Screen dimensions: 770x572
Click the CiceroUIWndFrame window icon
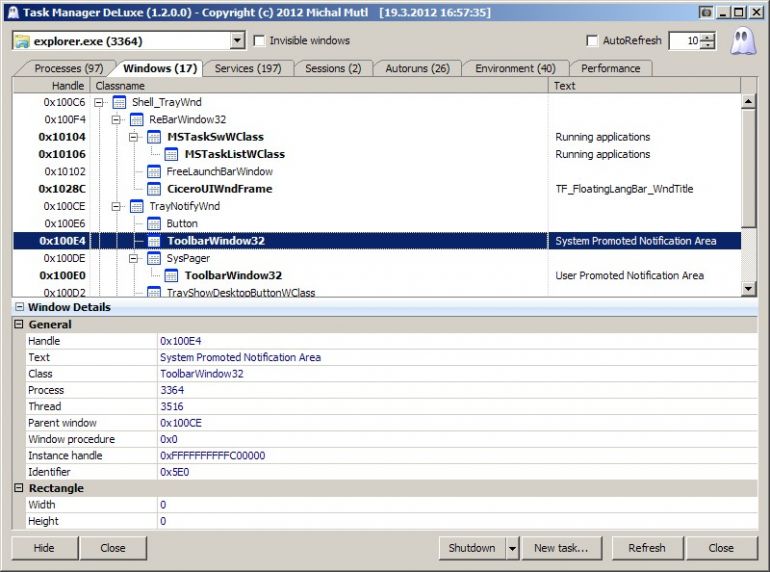tap(155, 189)
